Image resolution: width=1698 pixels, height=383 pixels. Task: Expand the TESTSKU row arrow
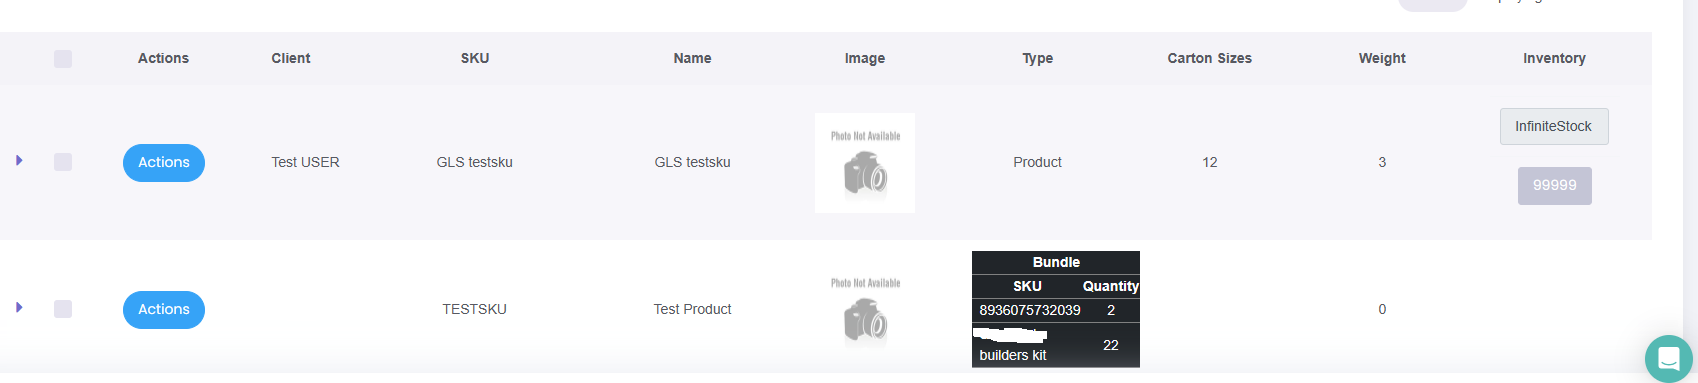tap(19, 307)
